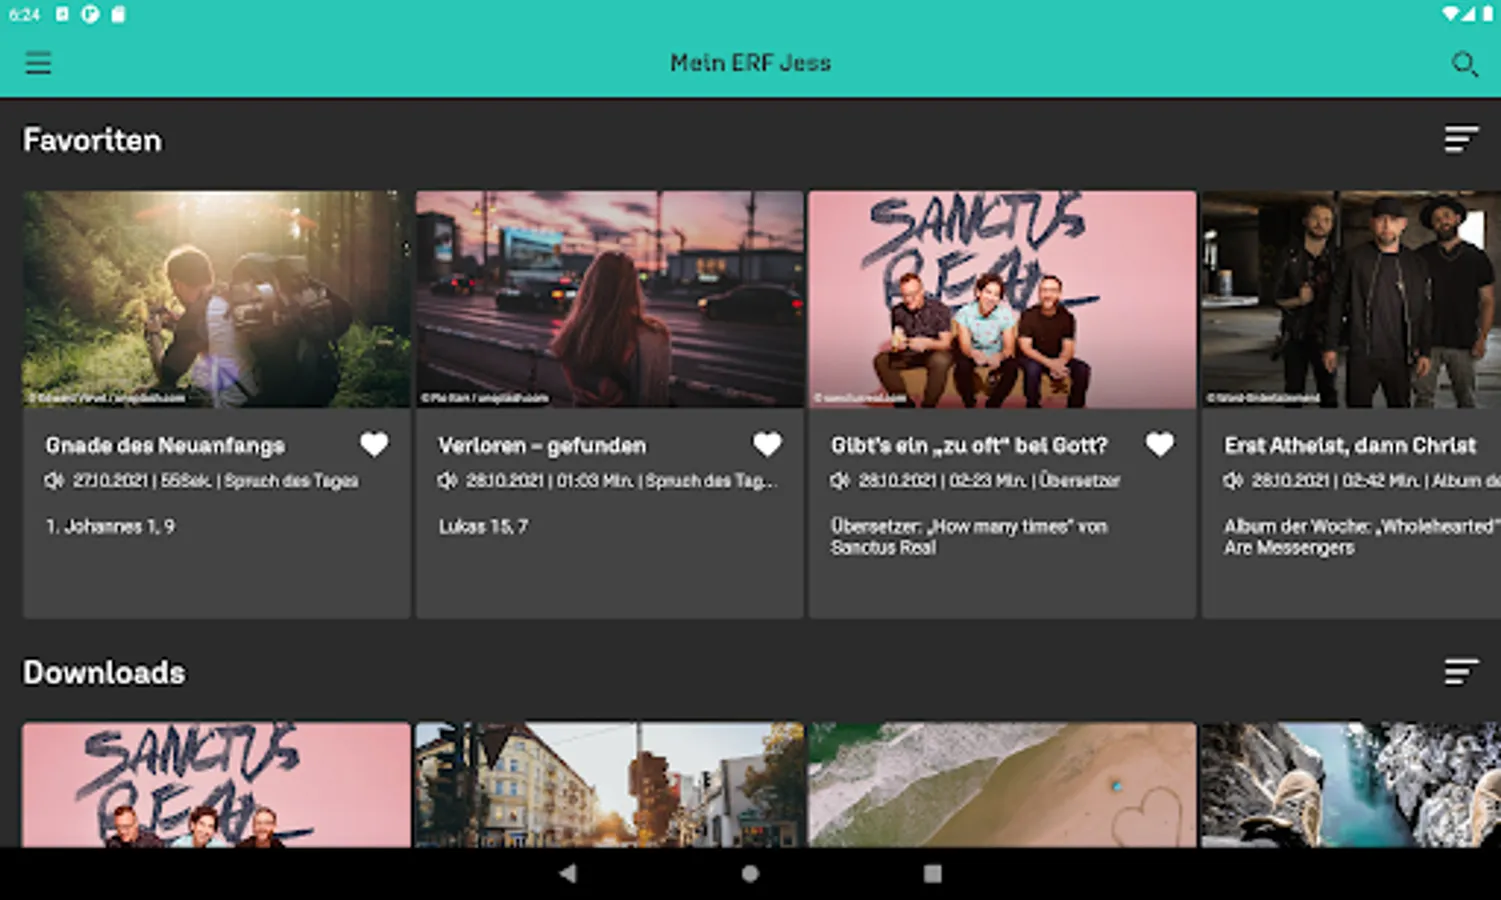The height and width of the screenshot is (900, 1501).
Task: Open Sanctus Real thumbnail in Downloads
Action: [x=217, y=785]
